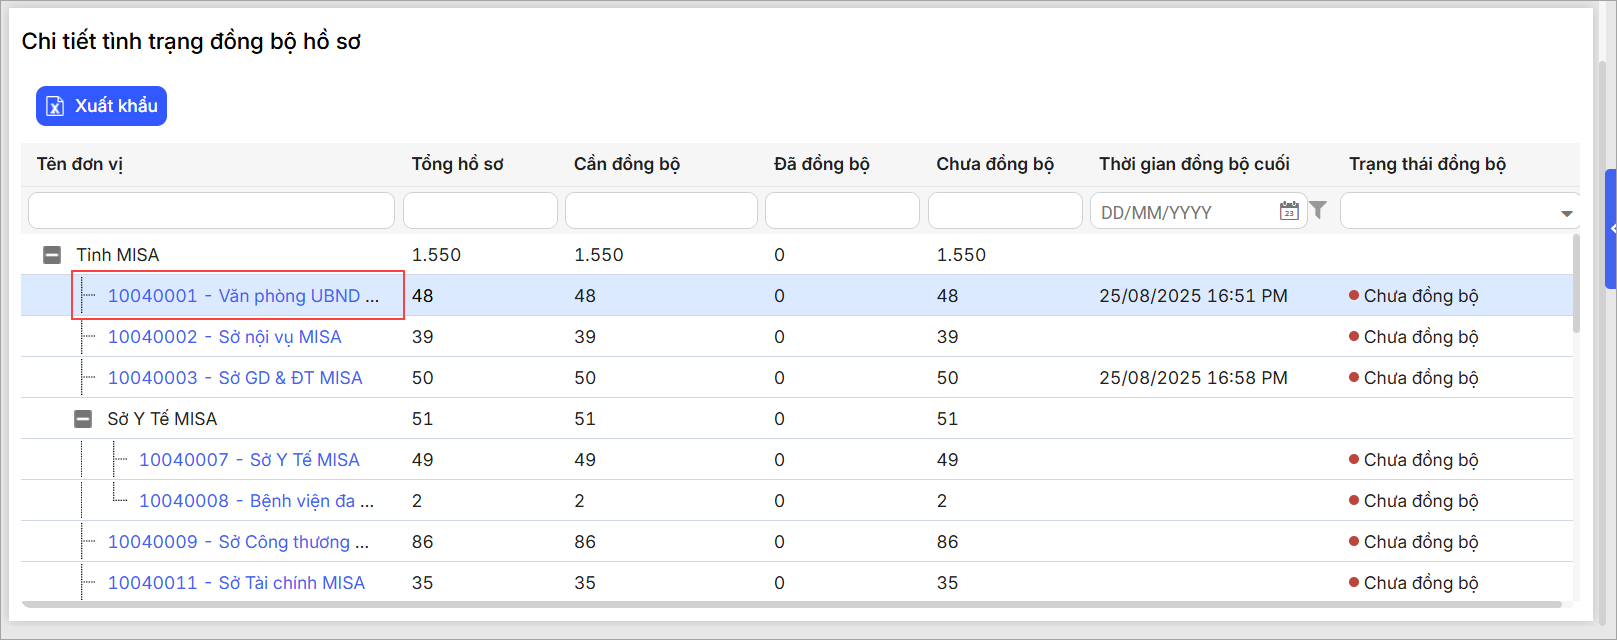Open the calendar date picker icon
The height and width of the screenshot is (640, 1617).
(1289, 211)
